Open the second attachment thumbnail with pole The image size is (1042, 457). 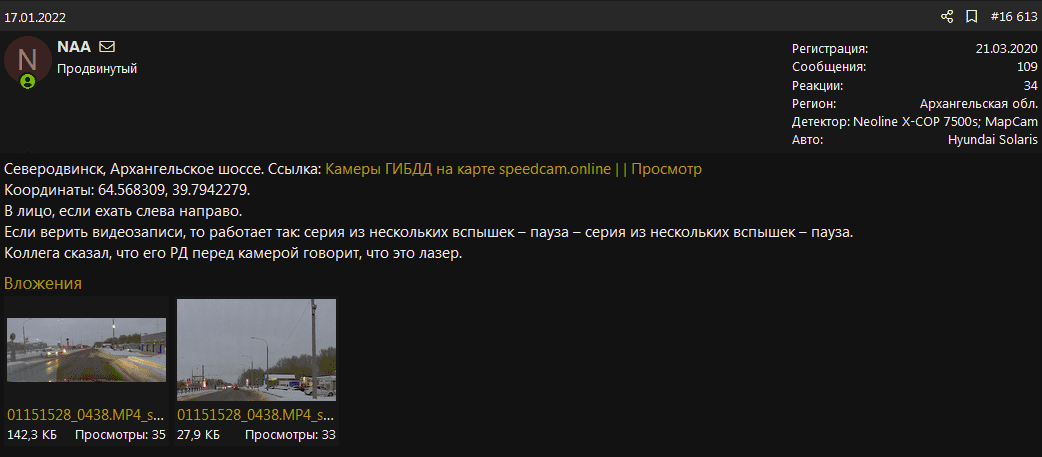(x=257, y=350)
